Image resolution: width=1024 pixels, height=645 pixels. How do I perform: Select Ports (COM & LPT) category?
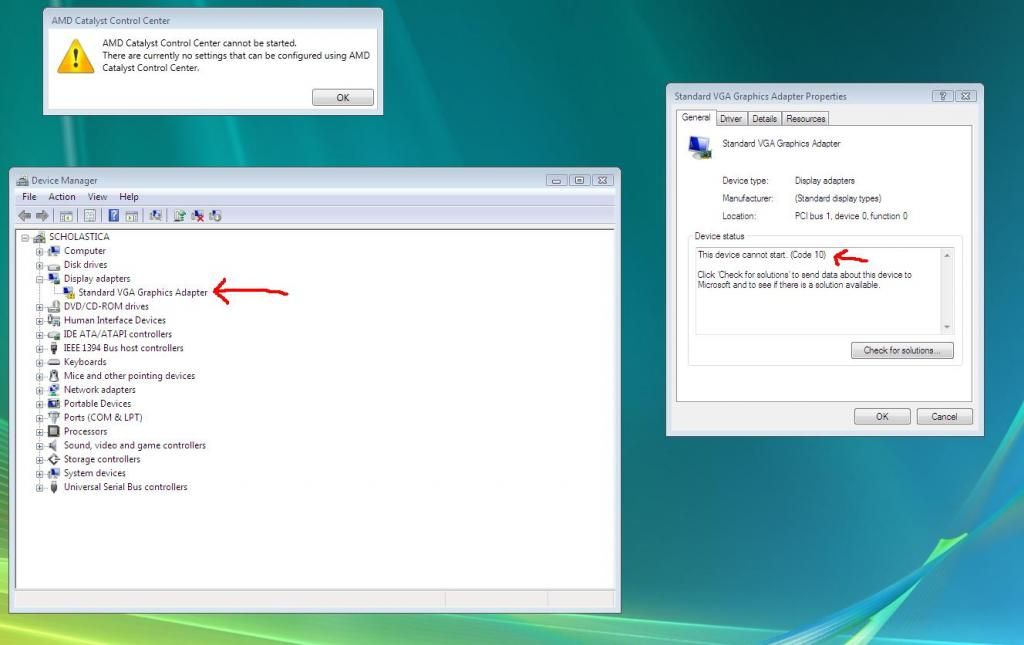click(x=103, y=417)
